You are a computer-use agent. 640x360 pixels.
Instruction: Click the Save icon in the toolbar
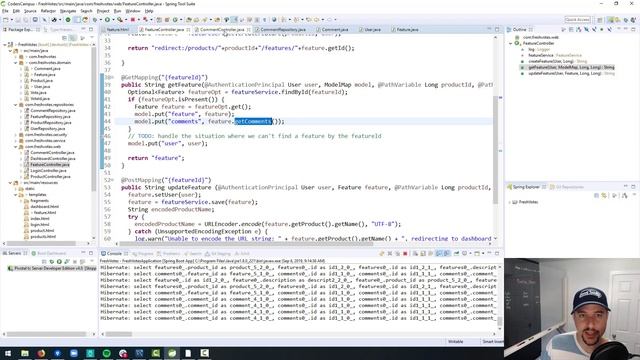(18, 20)
